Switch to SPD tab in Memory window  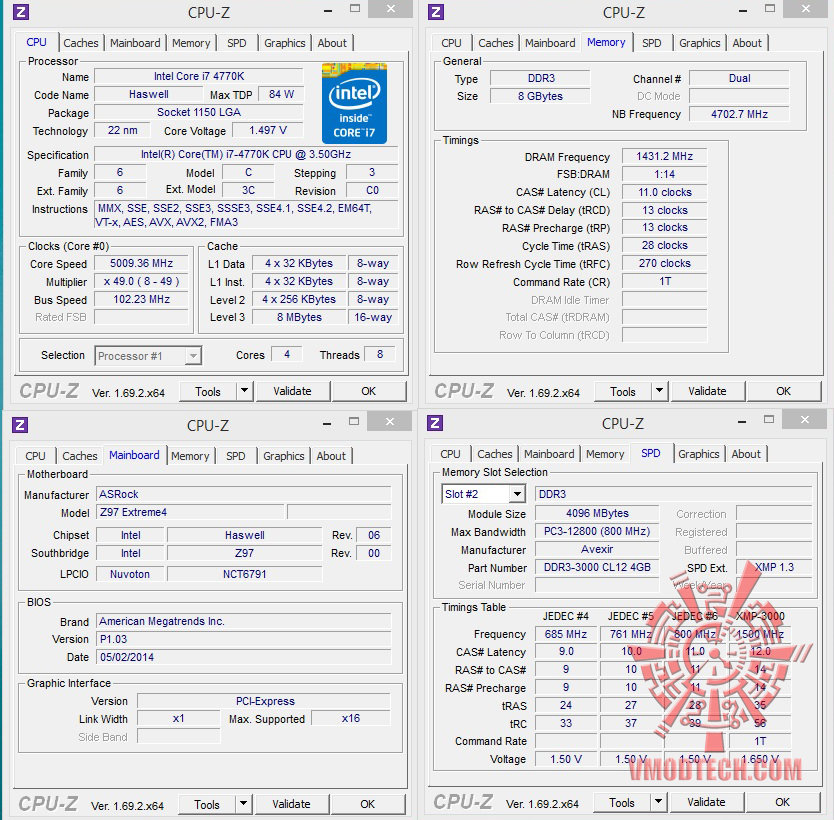pos(652,43)
